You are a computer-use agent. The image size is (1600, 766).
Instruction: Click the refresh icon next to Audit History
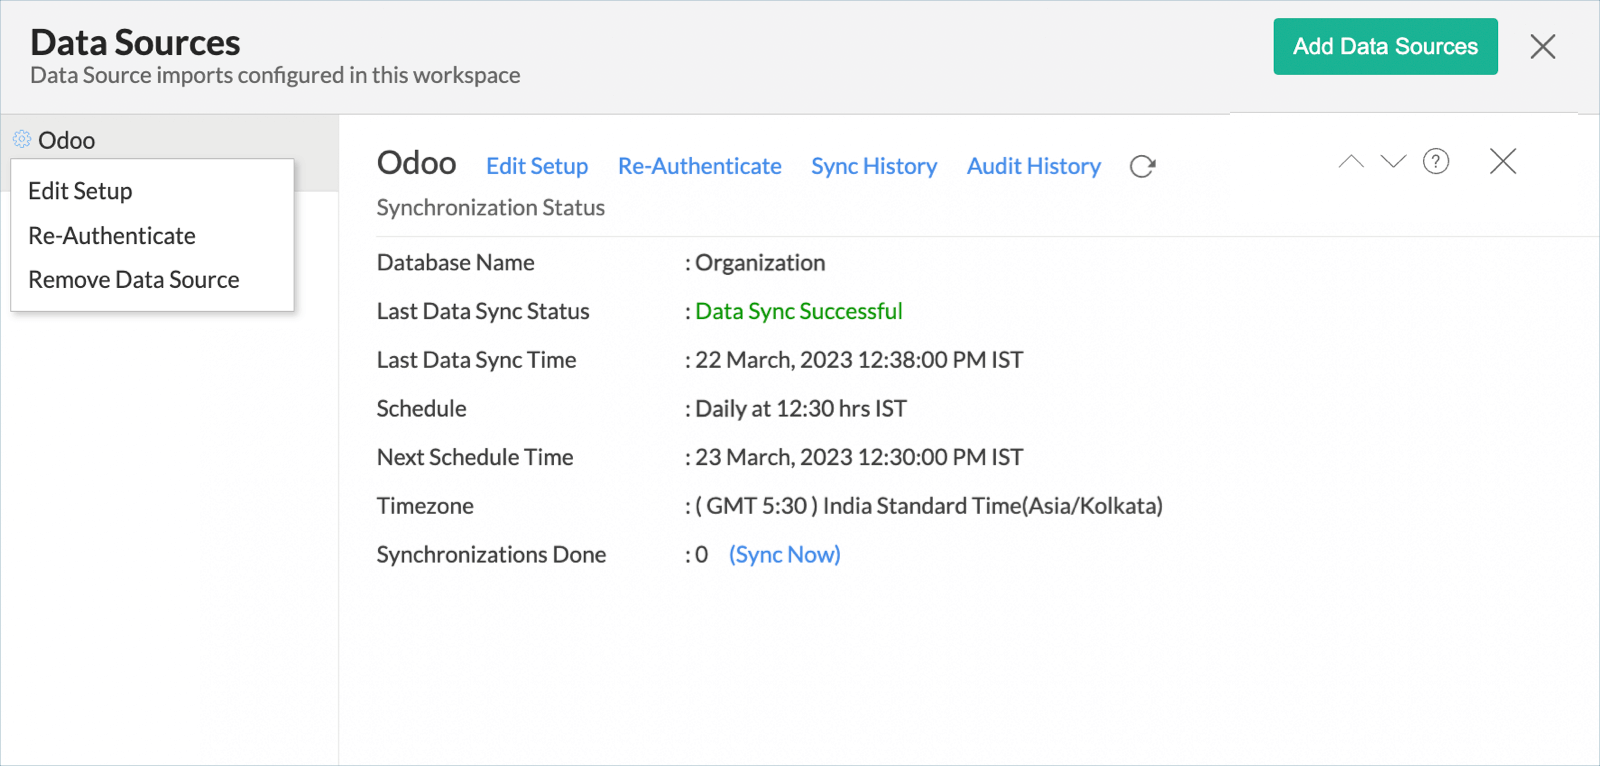pyautogui.click(x=1142, y=166)
